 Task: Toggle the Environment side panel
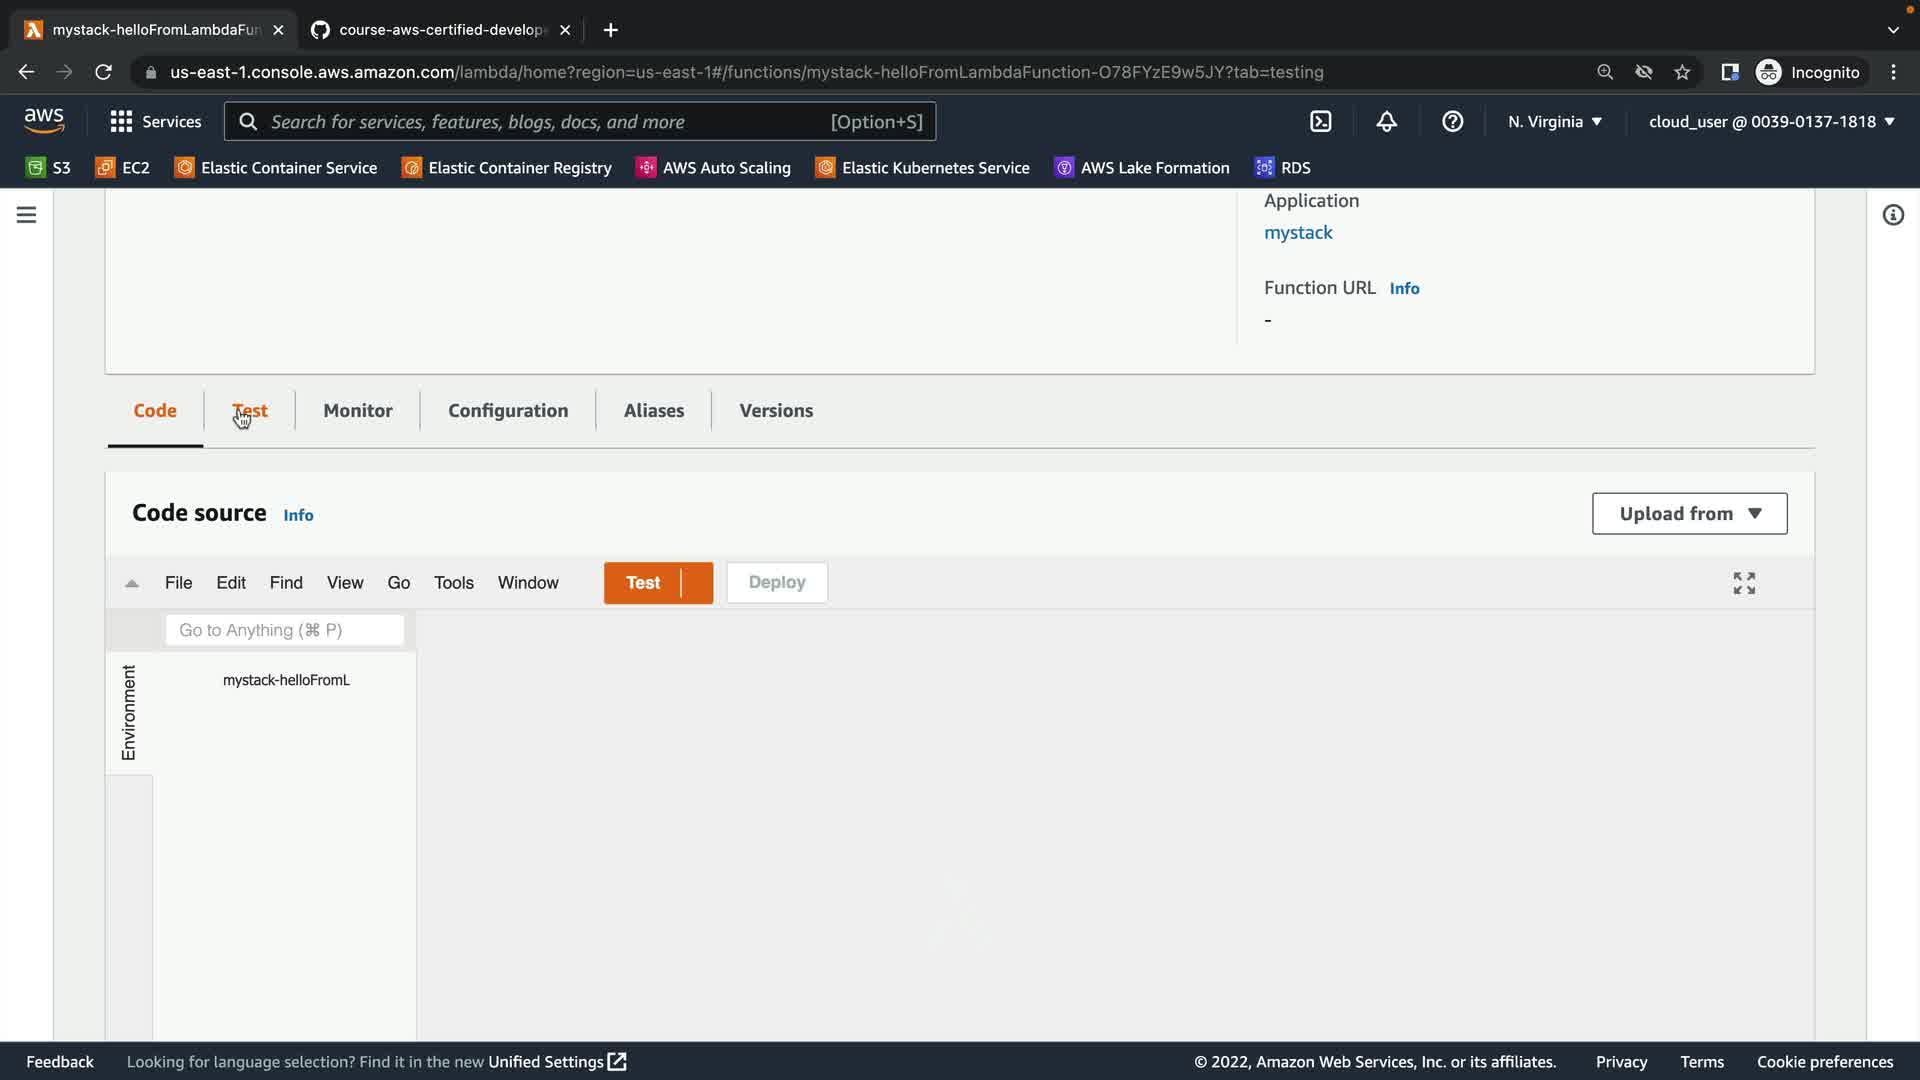point(129,713)
